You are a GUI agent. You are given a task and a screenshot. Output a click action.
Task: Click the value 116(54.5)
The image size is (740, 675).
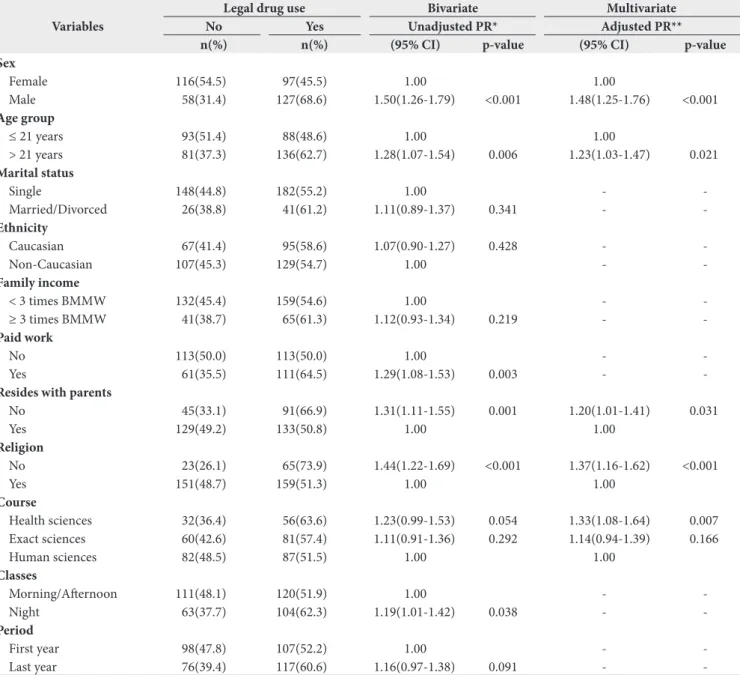(201, 82)
